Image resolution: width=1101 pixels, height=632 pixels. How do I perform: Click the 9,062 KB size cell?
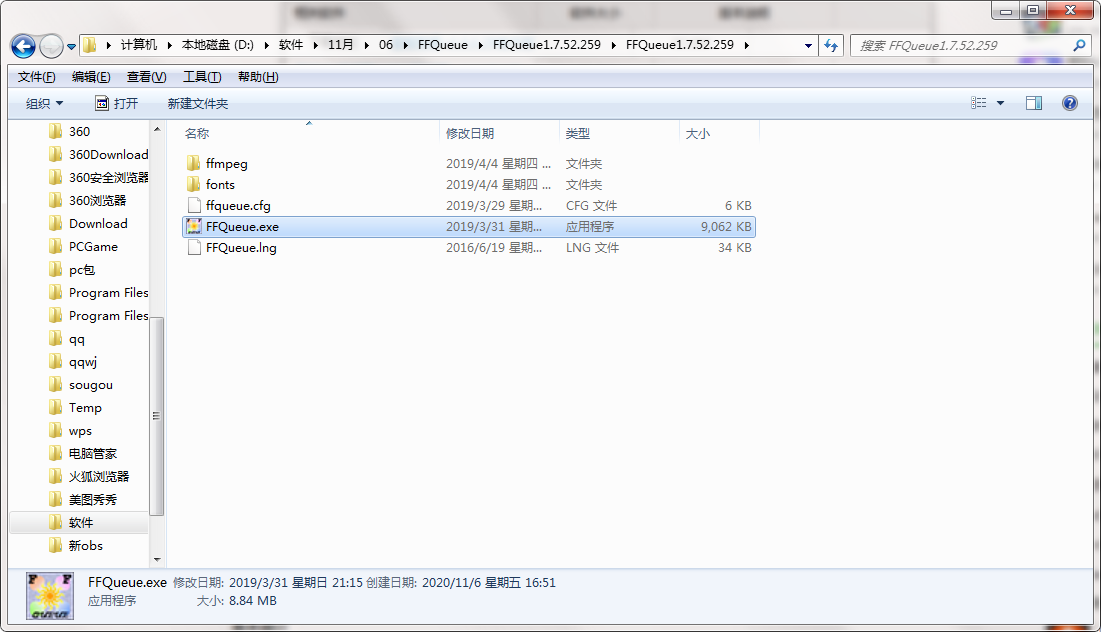click(726, 227)
